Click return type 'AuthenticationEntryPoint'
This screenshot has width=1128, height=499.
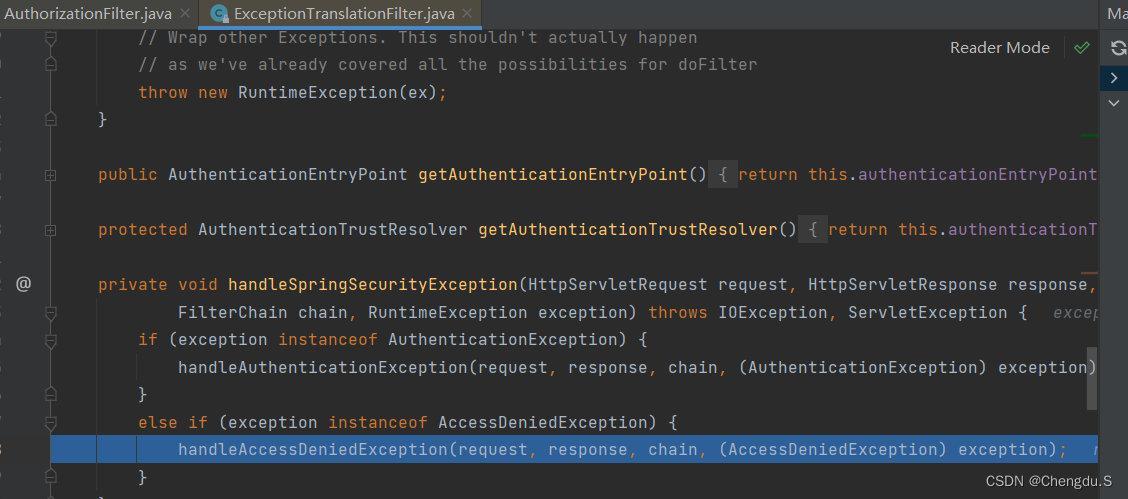point(288,175)
